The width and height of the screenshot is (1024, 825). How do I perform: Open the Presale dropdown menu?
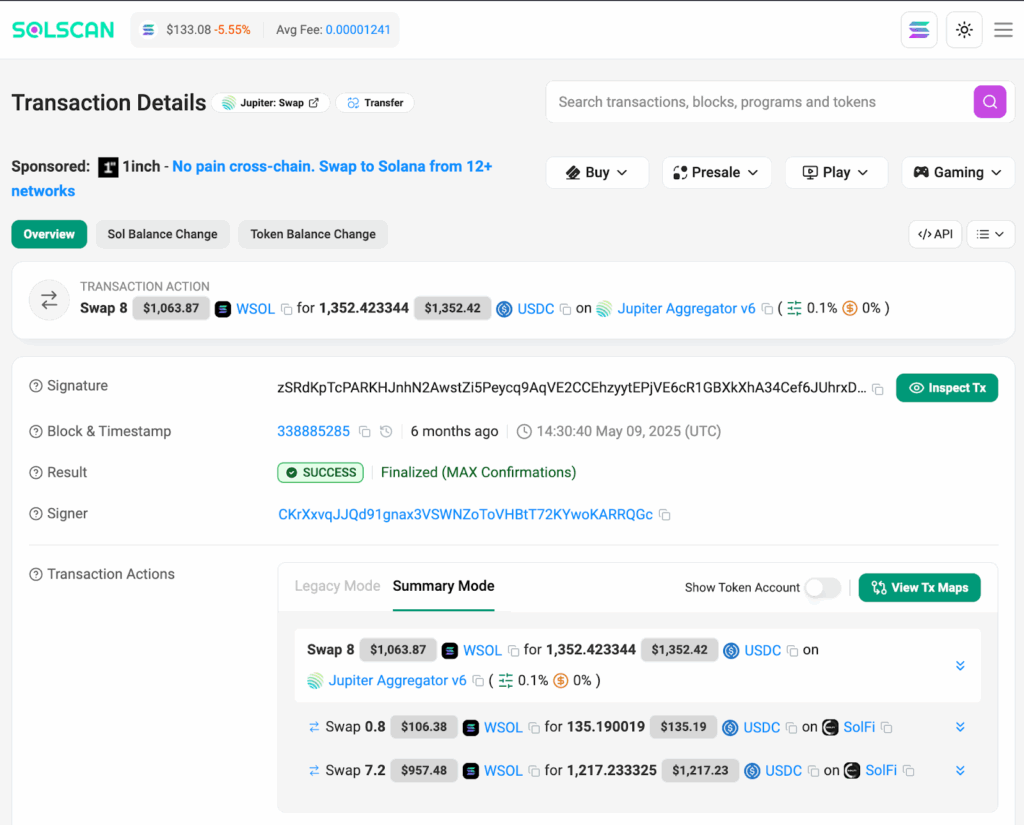point(716,172)
